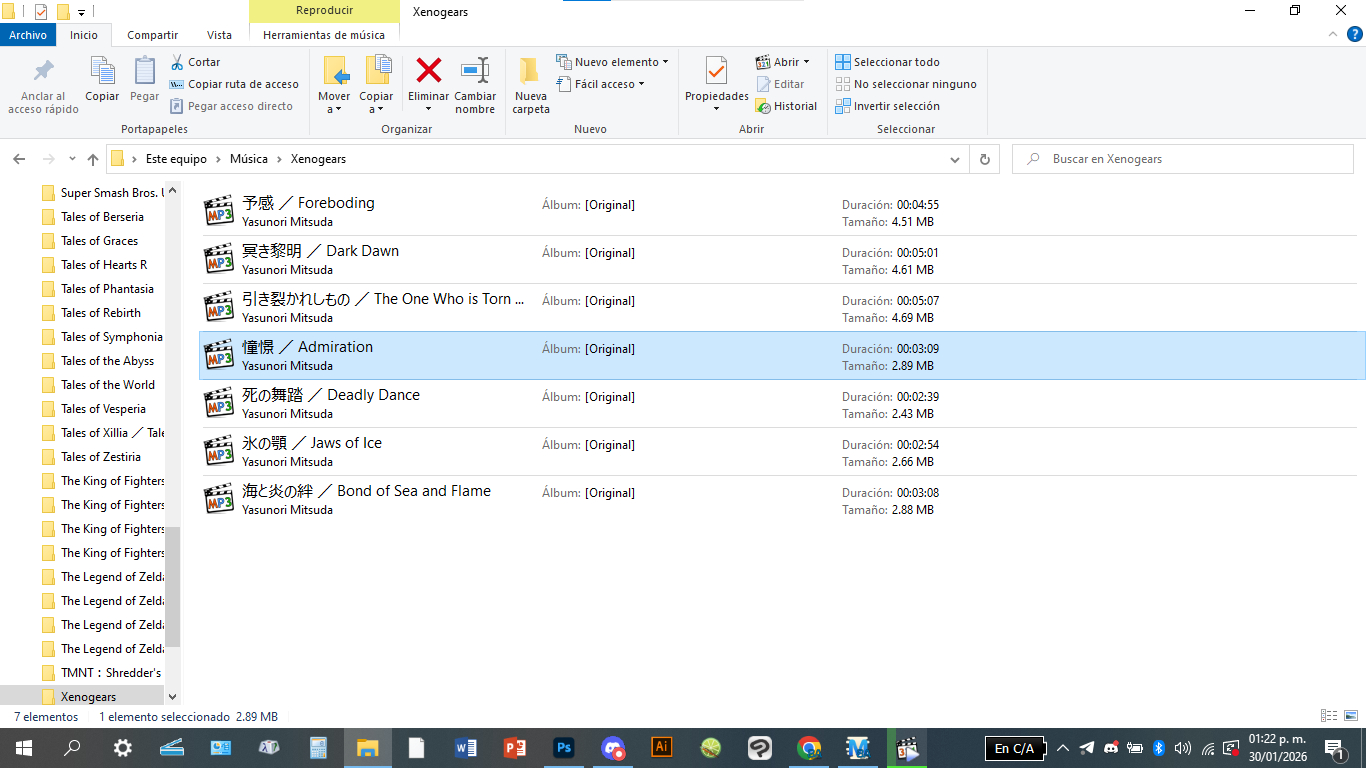This screenshot has width=1366, height=768.
Task: Switch to large thumbnails view icon
Action: pos(1351,716)
